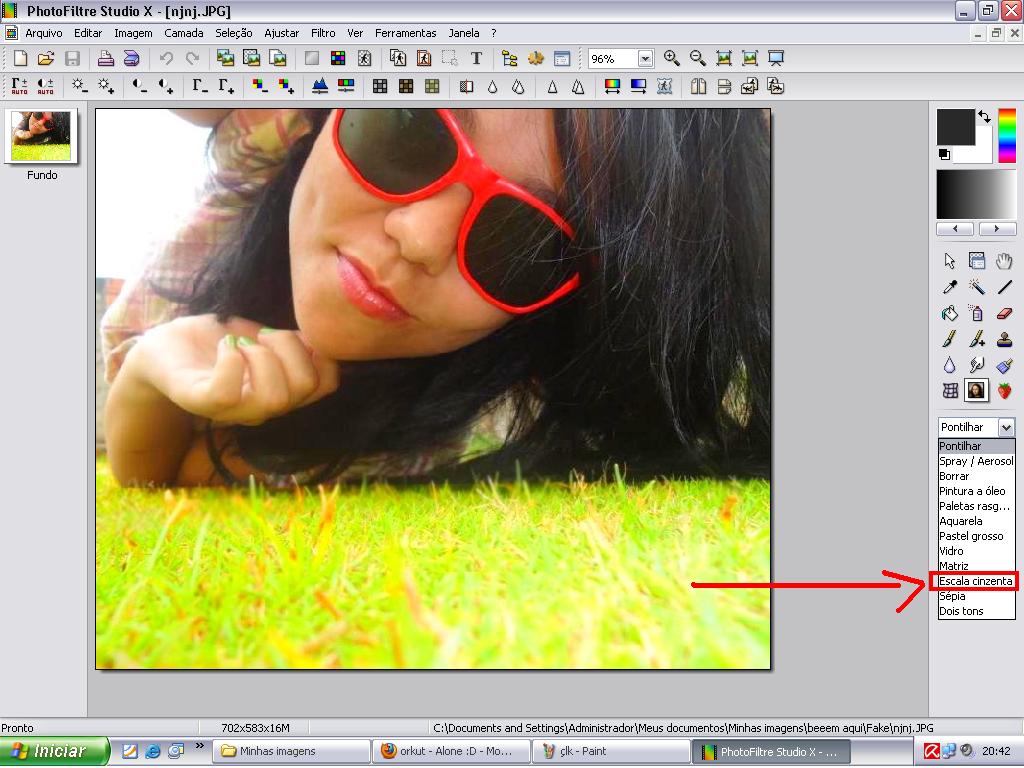Choose Escala cinzenta from the list
Screen dimensions: 1024x768
tap(976, 581)
